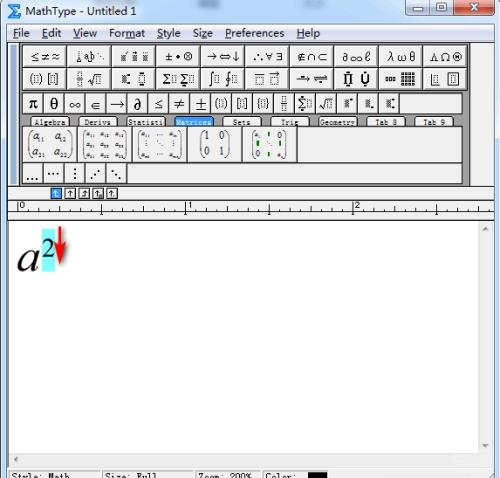
Task: Open the matrix templates palette
Action: (401, 79)
